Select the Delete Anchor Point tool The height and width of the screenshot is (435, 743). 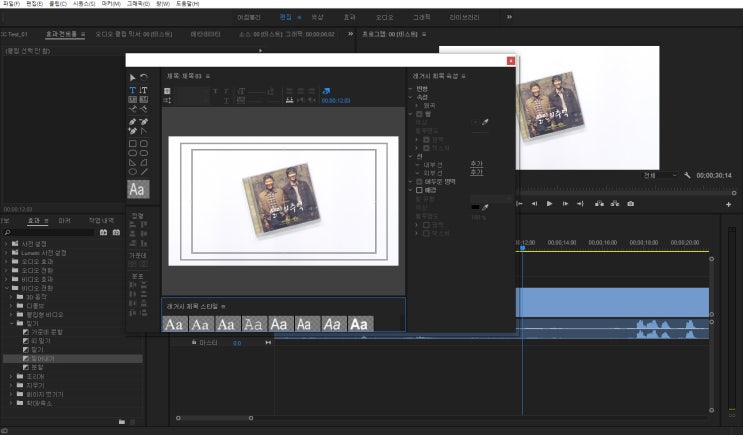pos(144,122)
